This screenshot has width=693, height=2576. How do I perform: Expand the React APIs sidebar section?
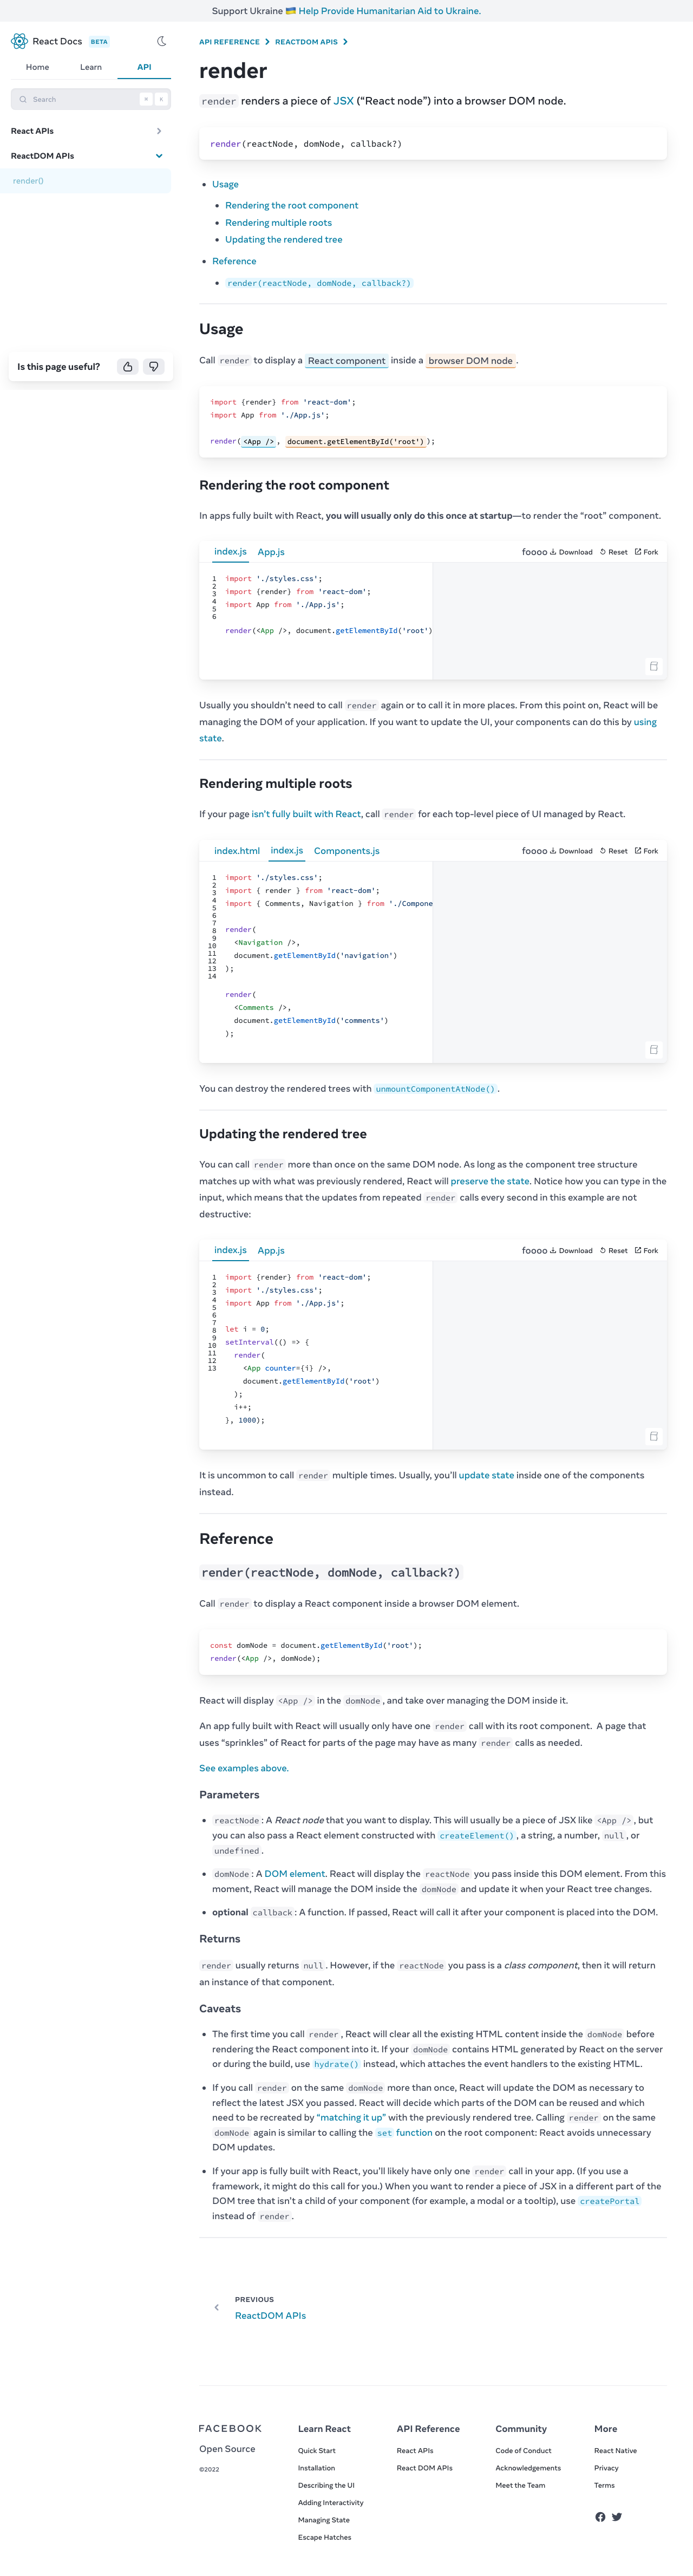[x=159, y=131]
